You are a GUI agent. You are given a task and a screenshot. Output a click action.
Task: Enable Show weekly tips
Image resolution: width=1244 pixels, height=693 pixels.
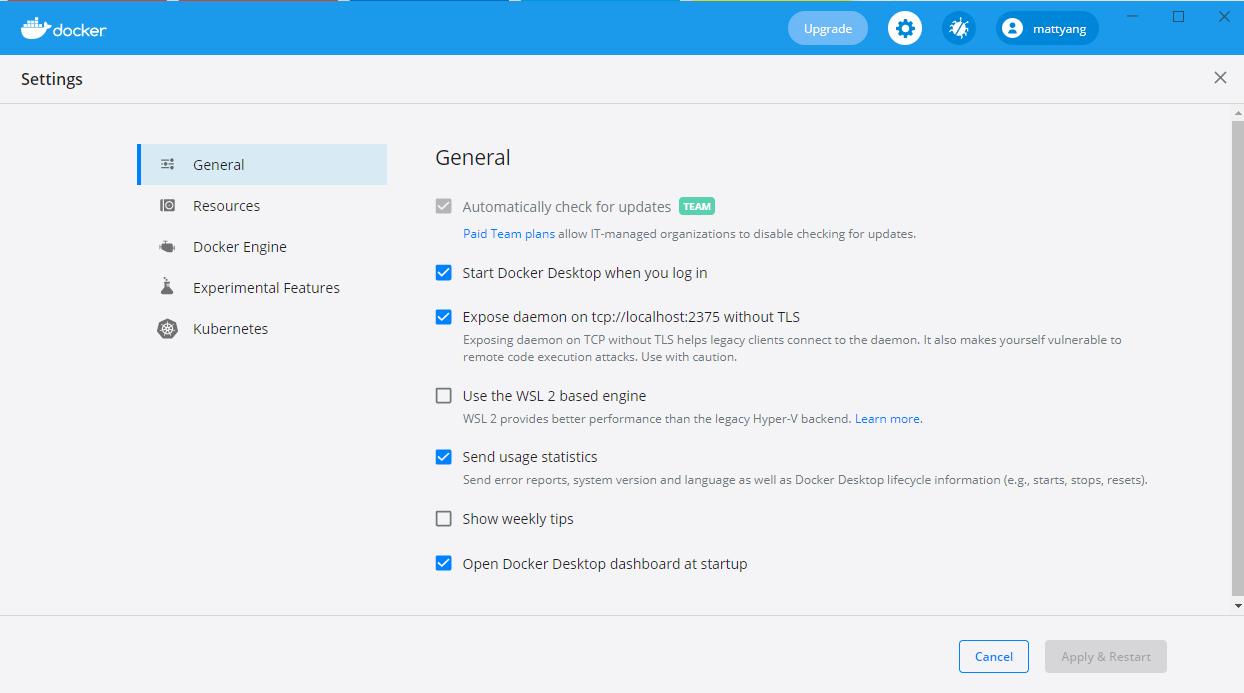(444, 518)
